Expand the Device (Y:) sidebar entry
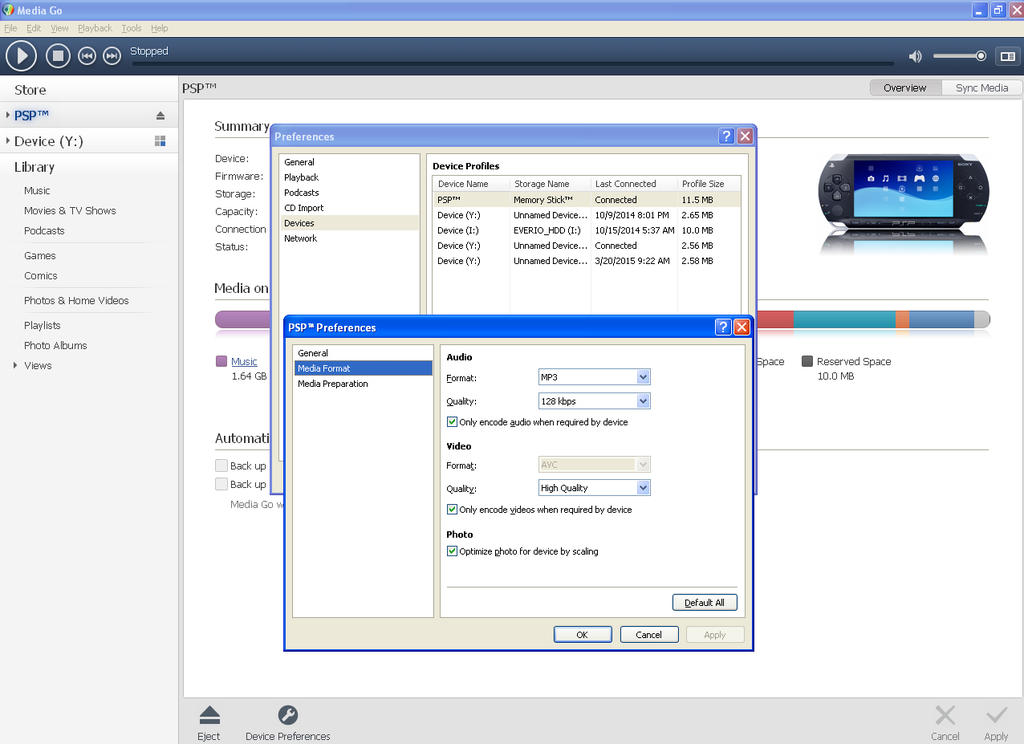The width and height of the screenshot is (1024, 744). click(7, 140)
